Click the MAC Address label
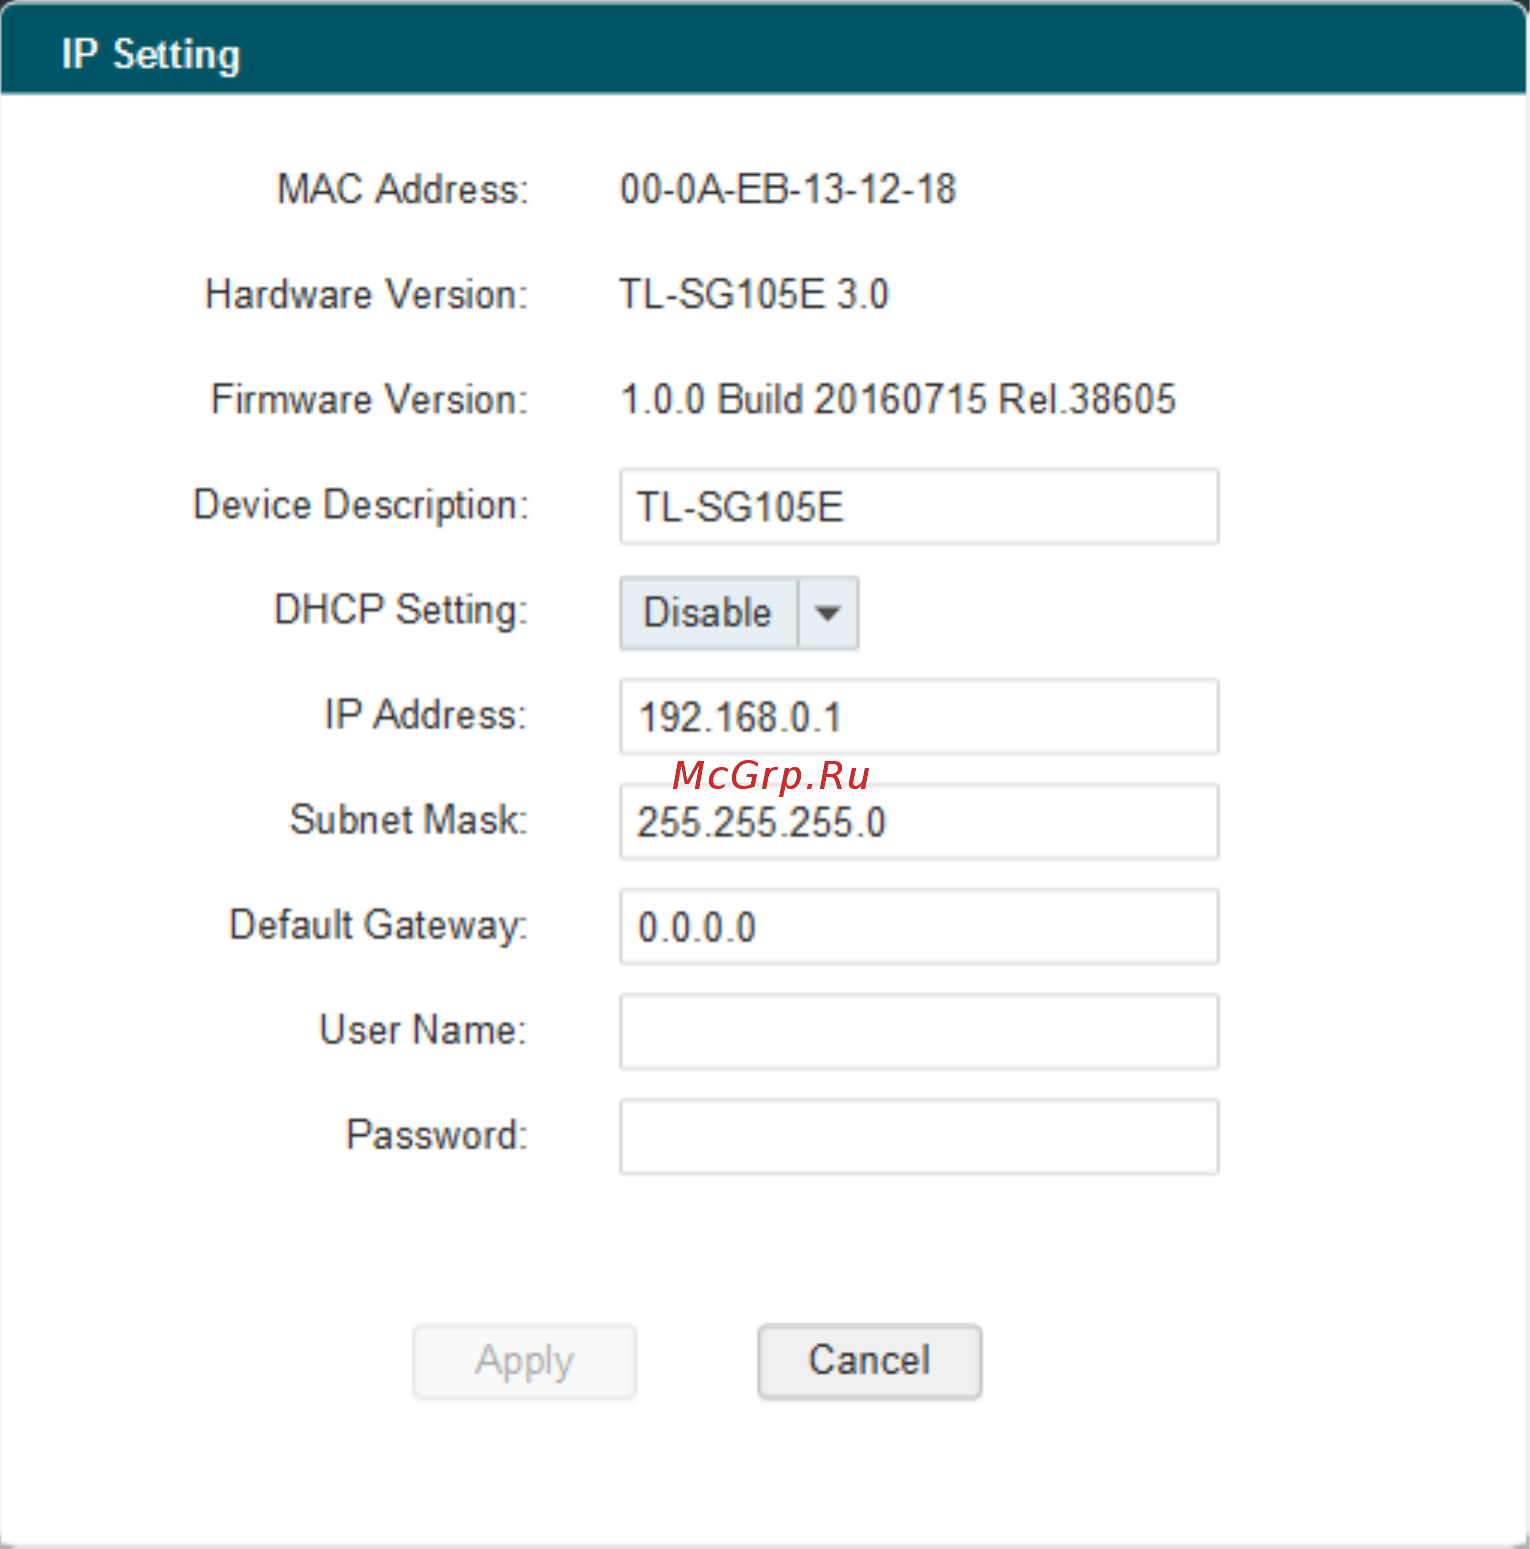This screenshot has height=1549, width=1530. [x=402, y=189]
